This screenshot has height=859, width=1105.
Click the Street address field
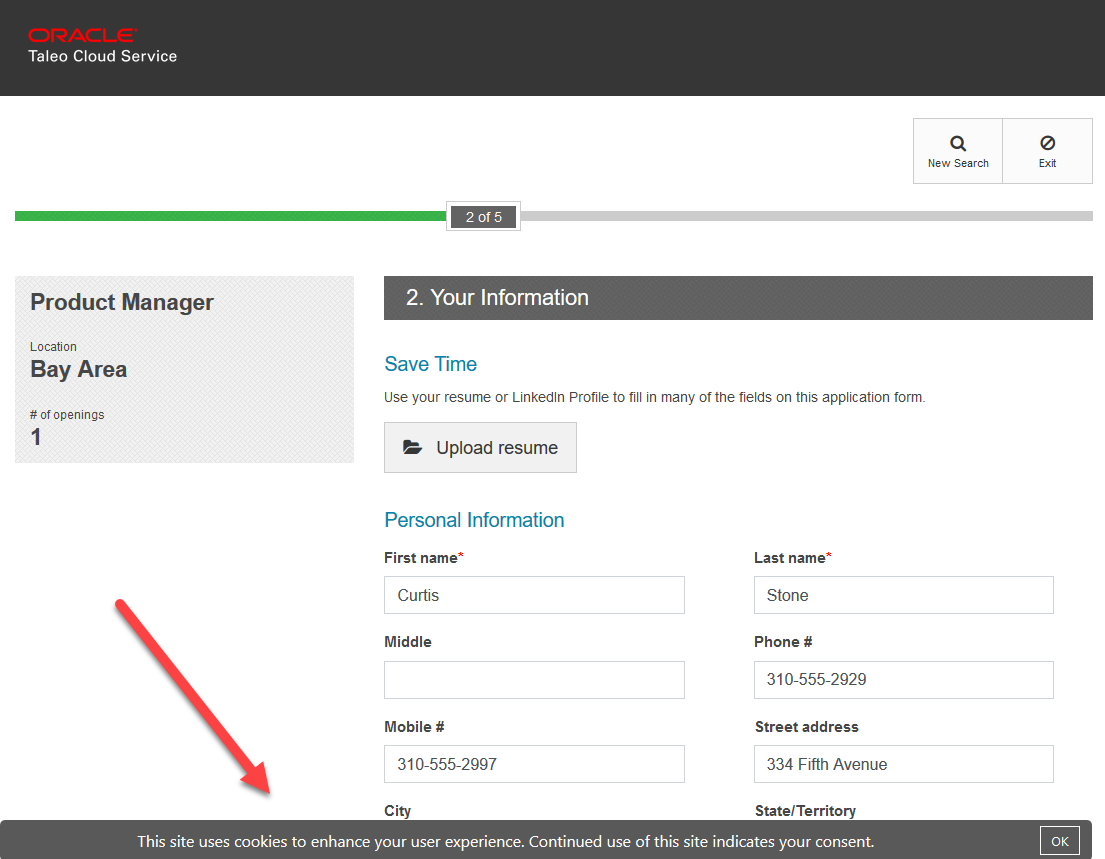coord(903,764)
